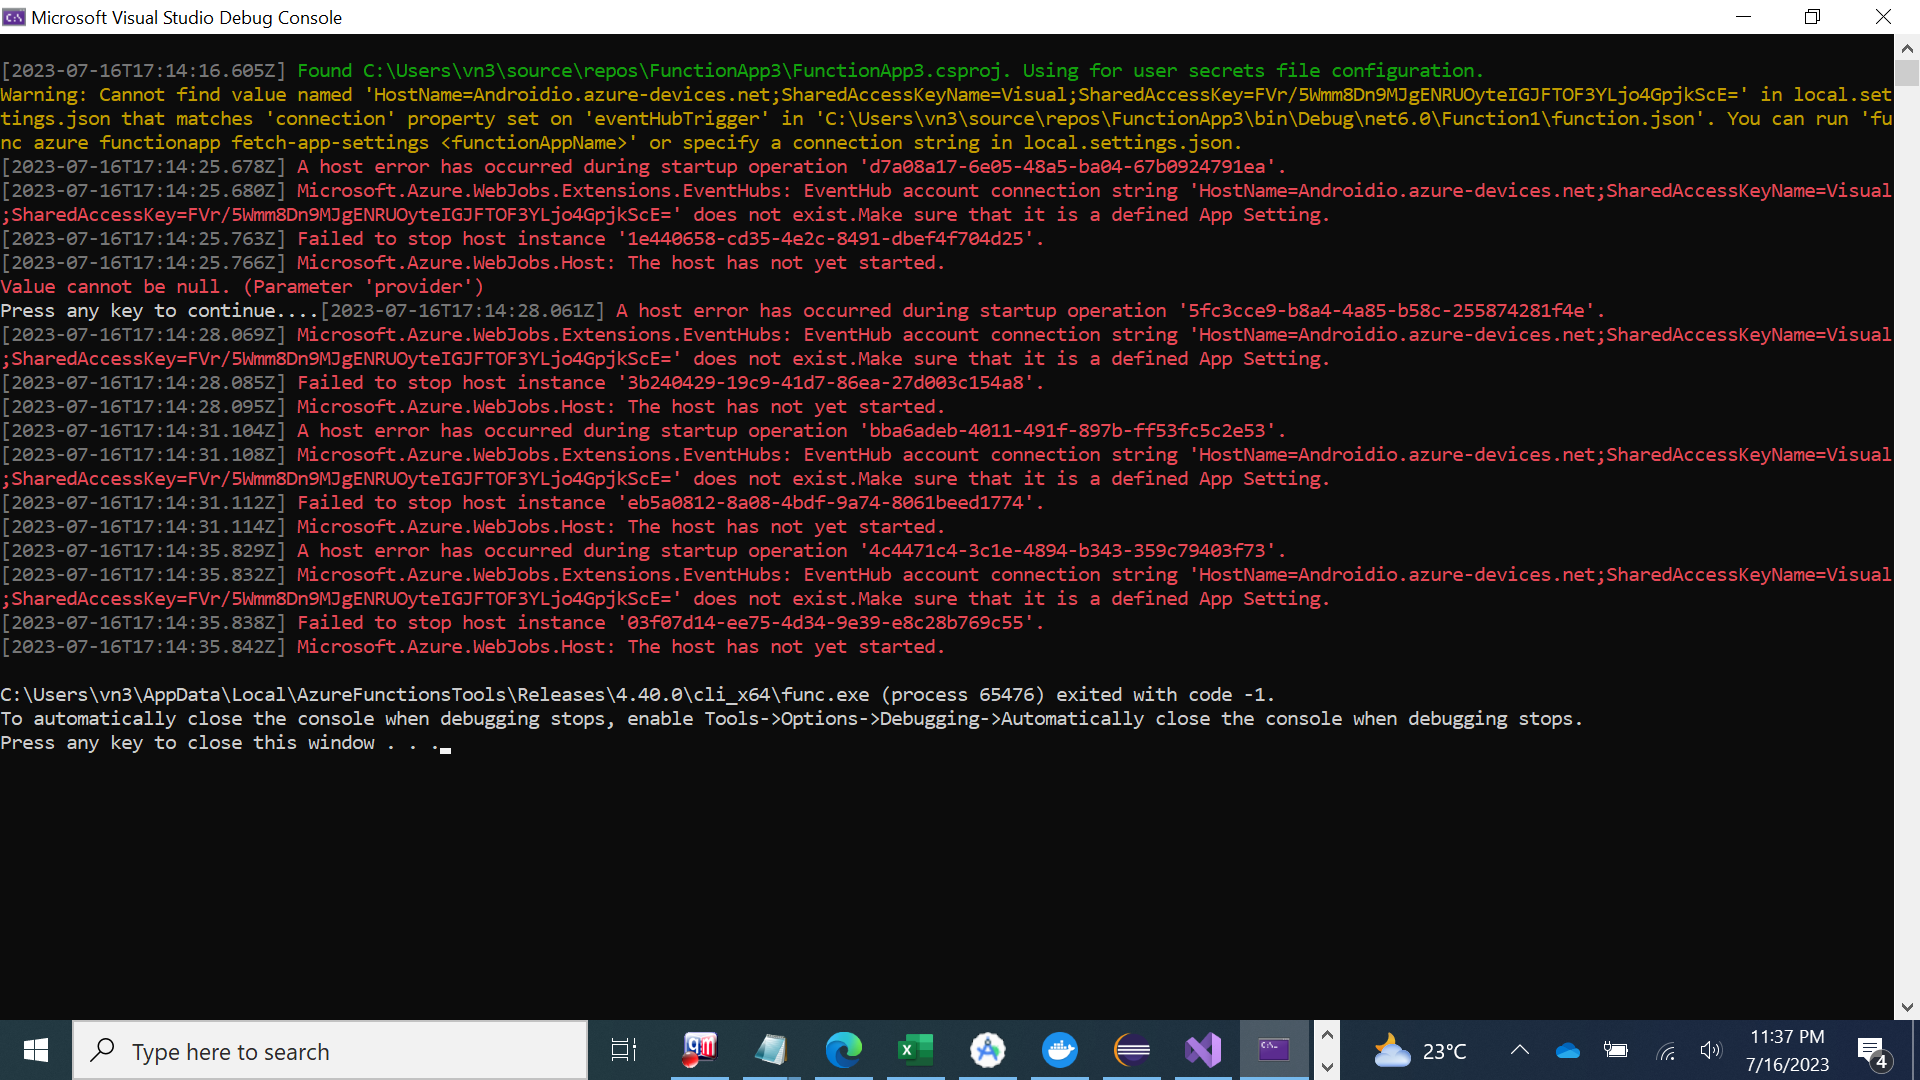The width and height of the screenshot is (1920, 1080).
Task: Expand hidden system tray icons
Action: [x=1519, y=1050]
